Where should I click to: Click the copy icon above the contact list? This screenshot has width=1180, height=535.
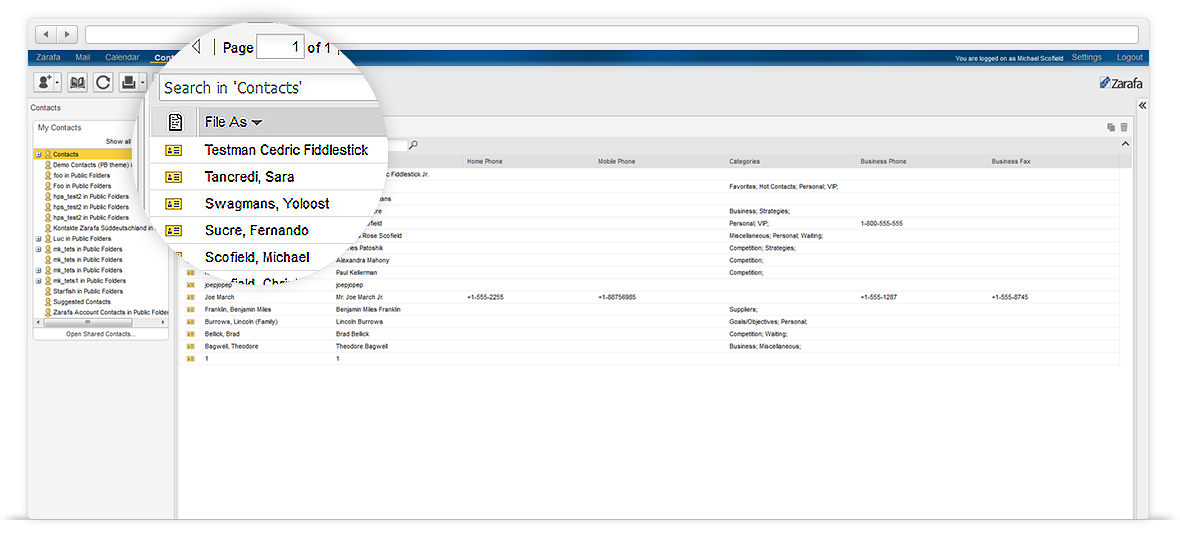[1111, 127]
